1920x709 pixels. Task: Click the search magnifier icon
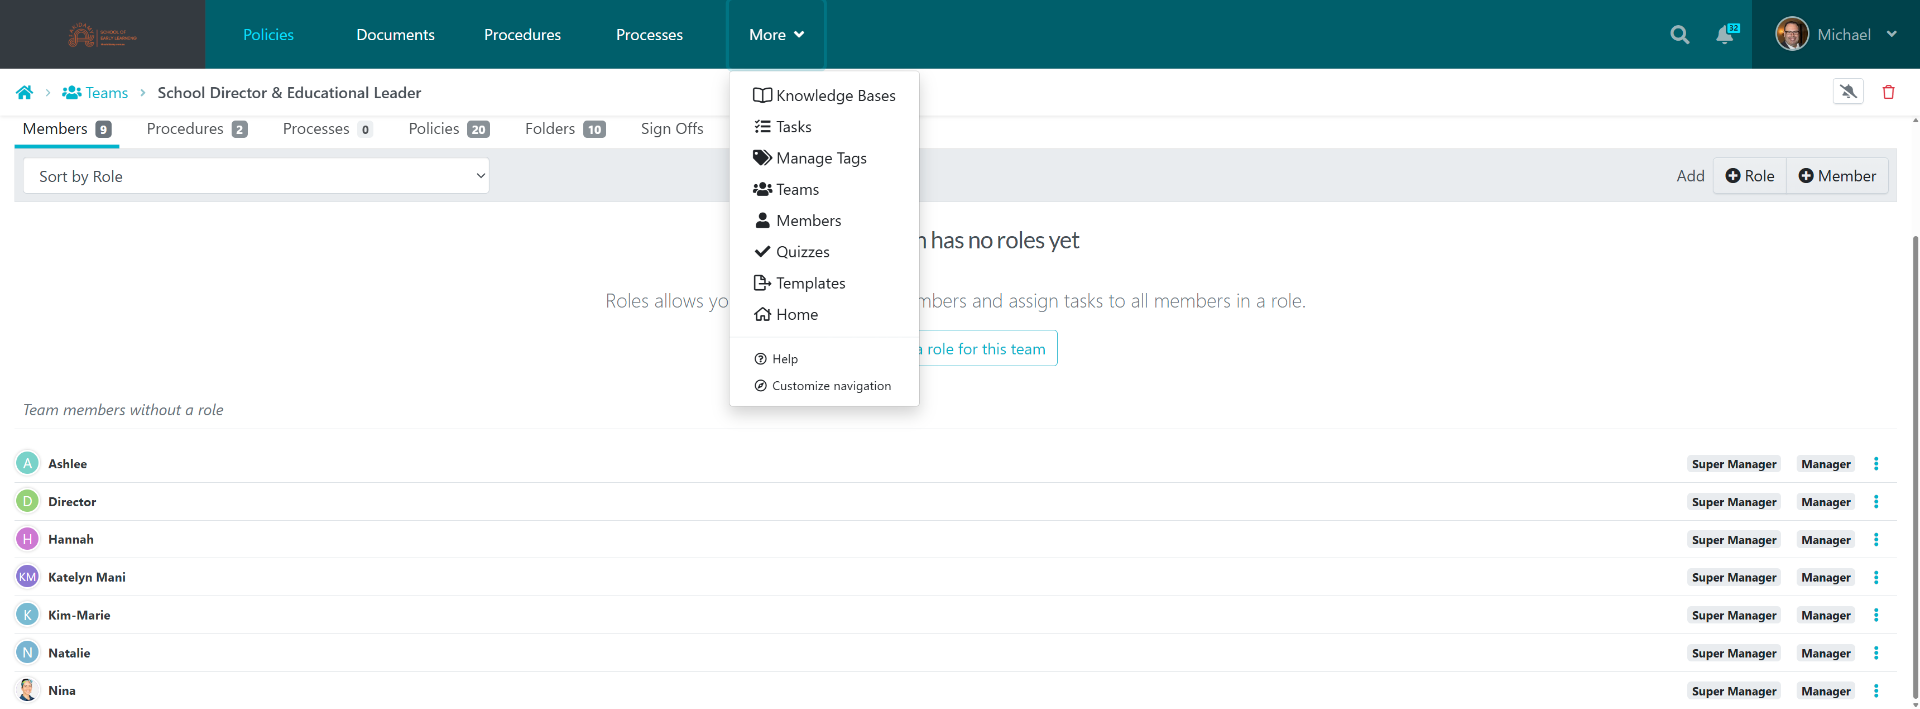point(1679,35)
